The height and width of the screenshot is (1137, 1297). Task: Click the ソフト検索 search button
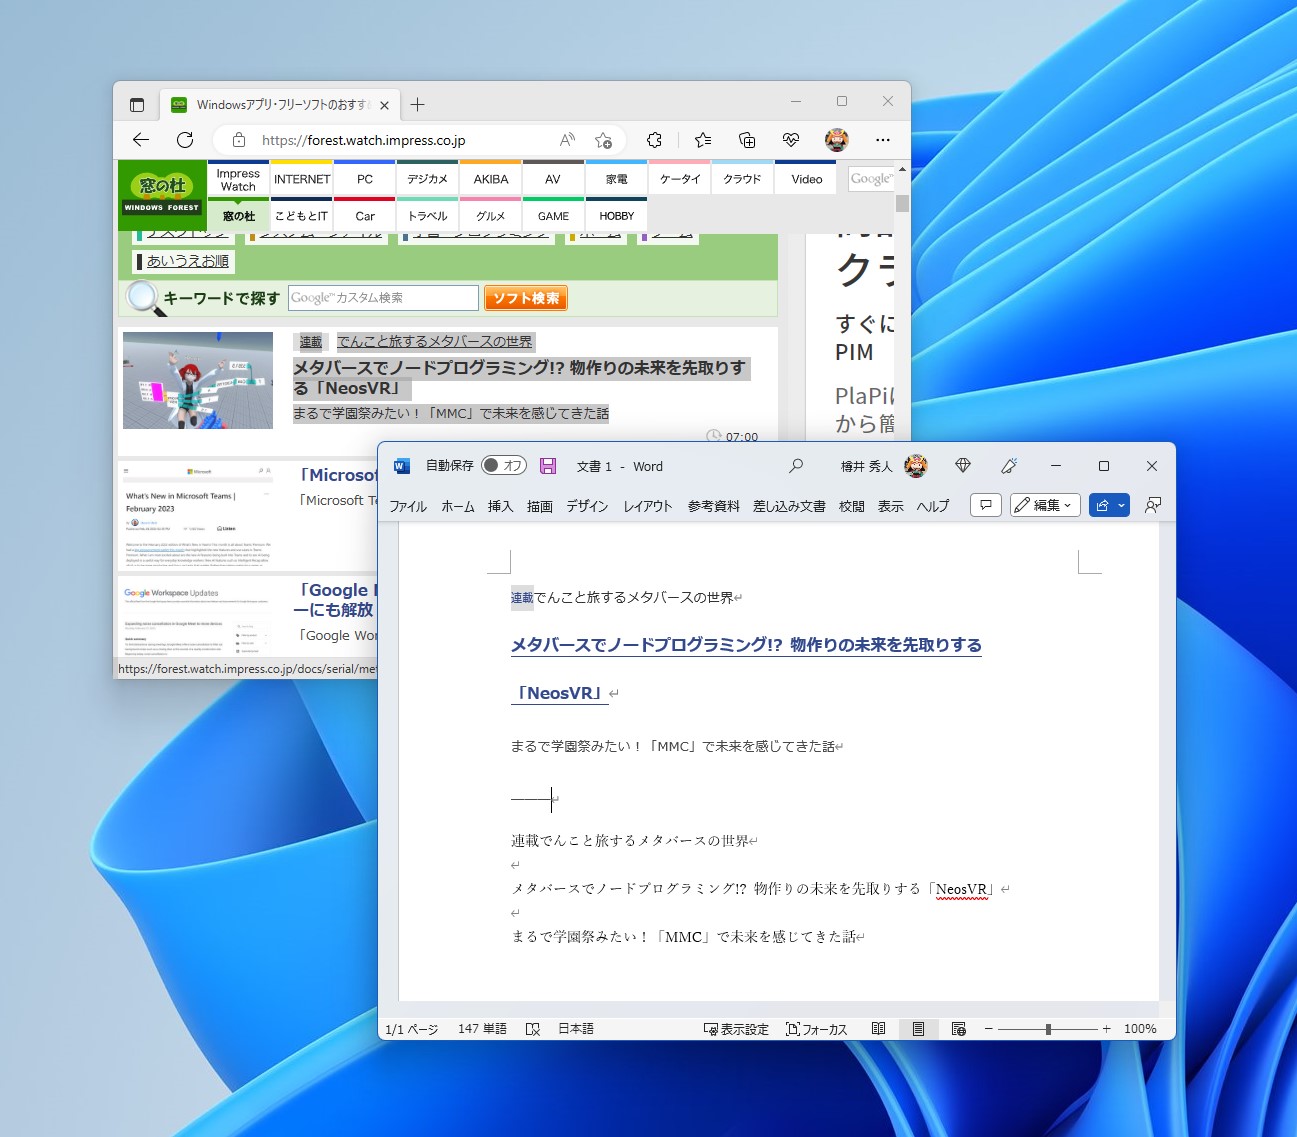coord(525,297)
